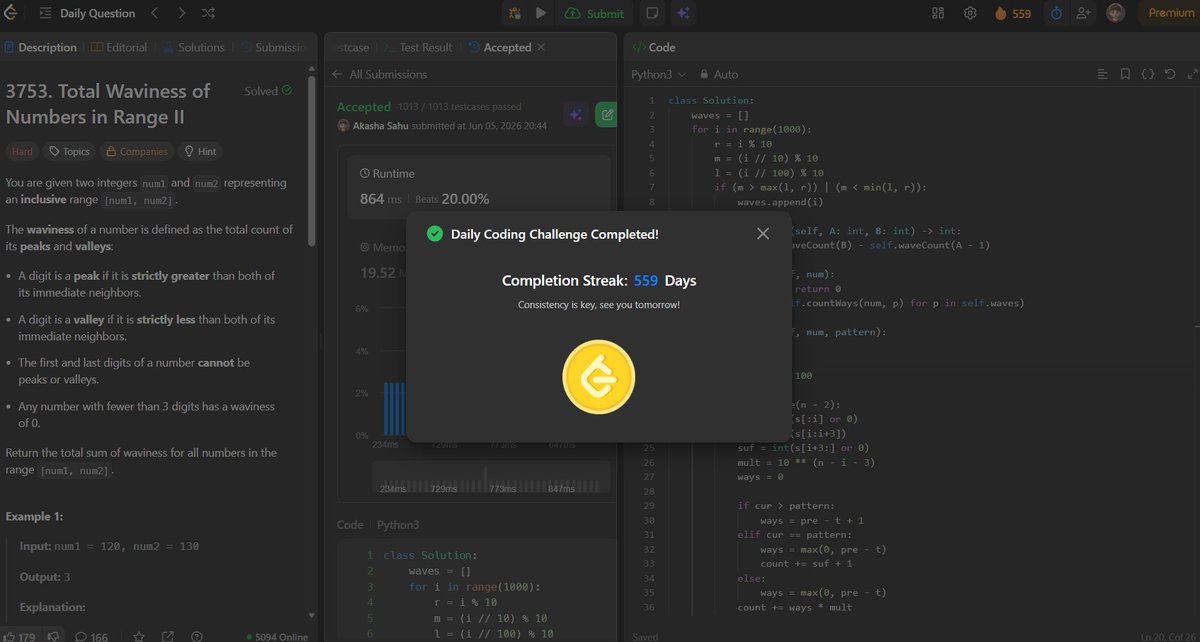
Task: Open the Runtime stats card
Action: point(478,187)
